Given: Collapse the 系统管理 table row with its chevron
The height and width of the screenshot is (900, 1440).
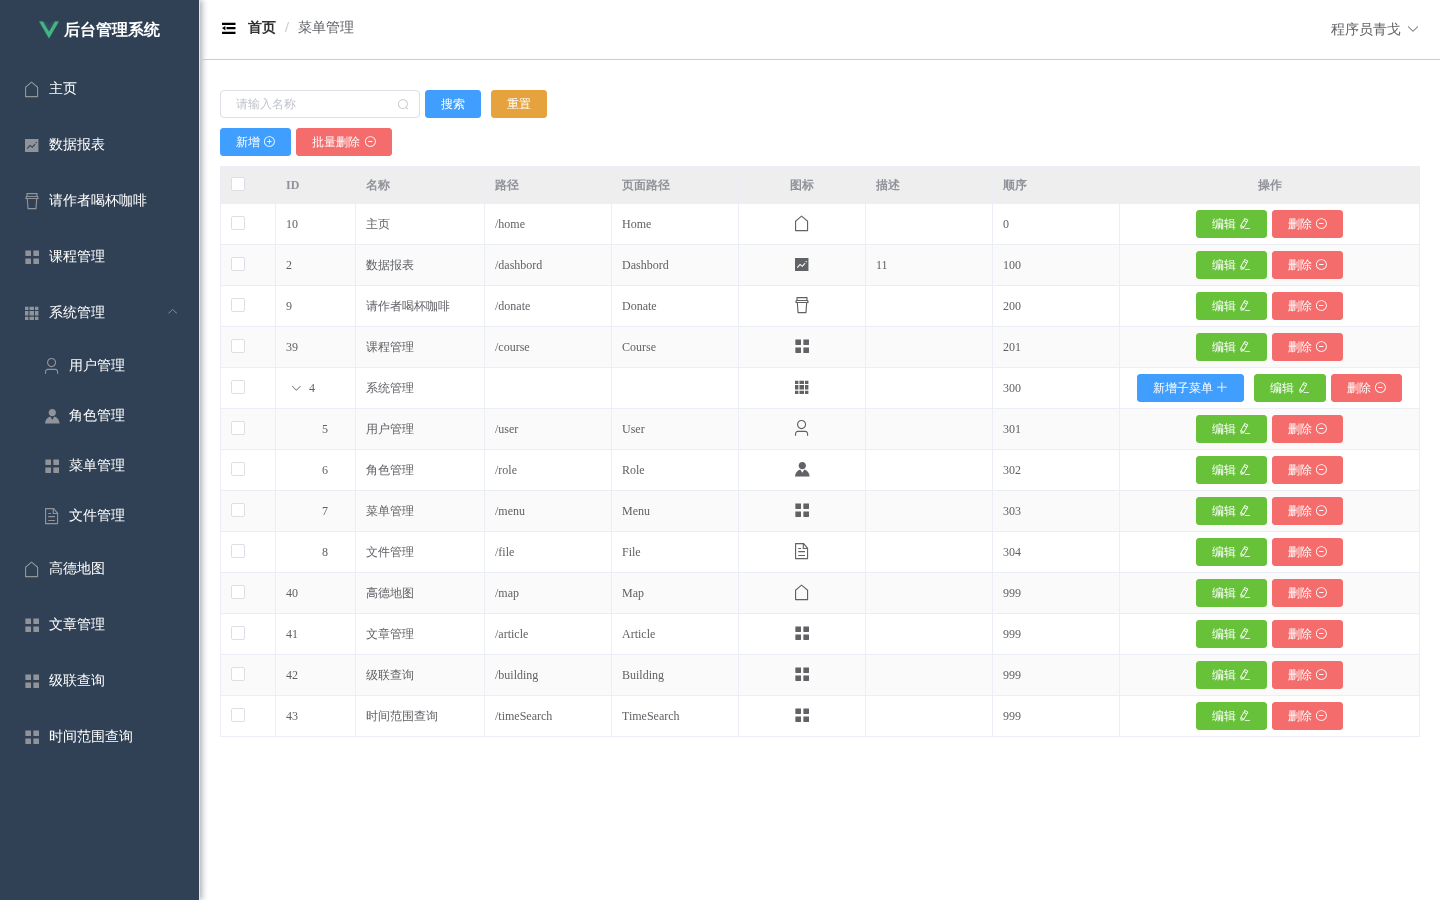Looking at the screenshot, I should [x=296, y=388].
